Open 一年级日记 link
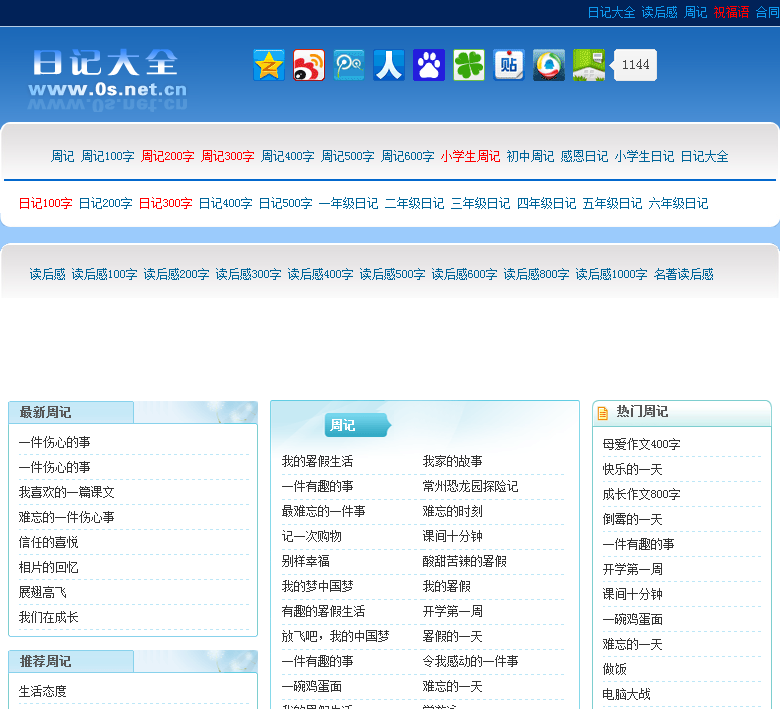The height and width of the screenshot is (709, 780). pyautogui.click(x=348, y=203)
